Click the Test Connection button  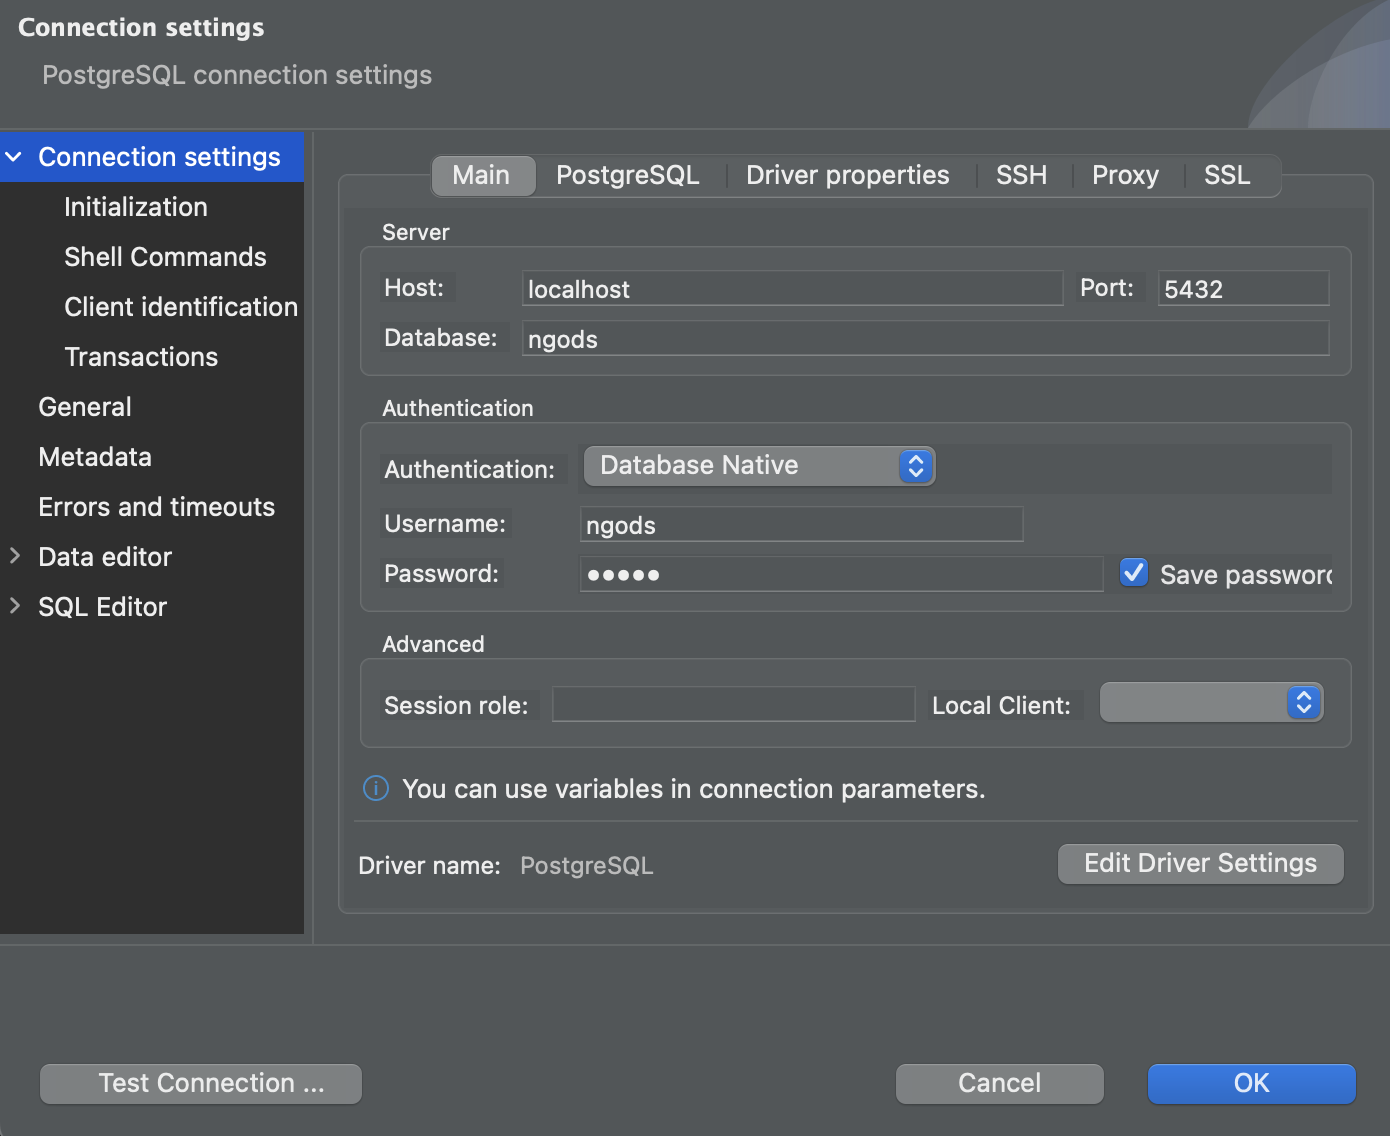201,1084
